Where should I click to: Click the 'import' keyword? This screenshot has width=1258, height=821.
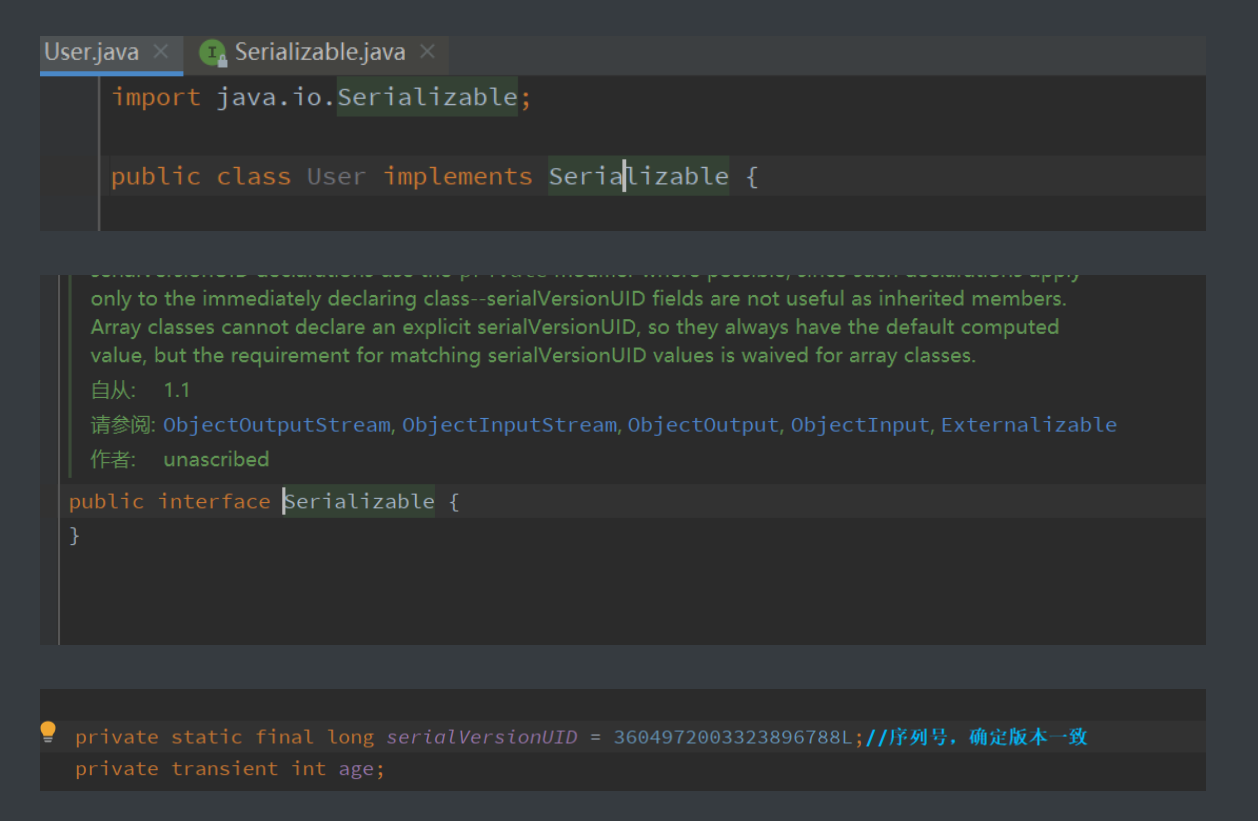click(156, 97)
